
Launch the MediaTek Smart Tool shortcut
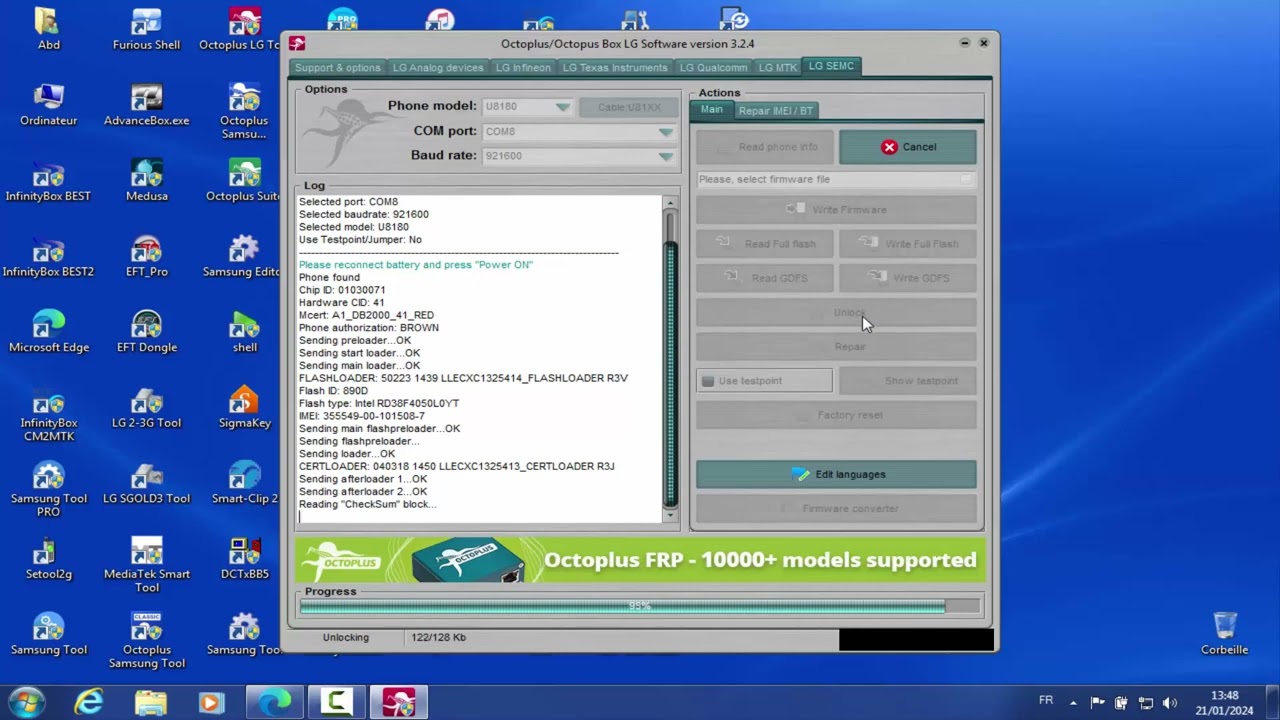click(x=146, y=566)
